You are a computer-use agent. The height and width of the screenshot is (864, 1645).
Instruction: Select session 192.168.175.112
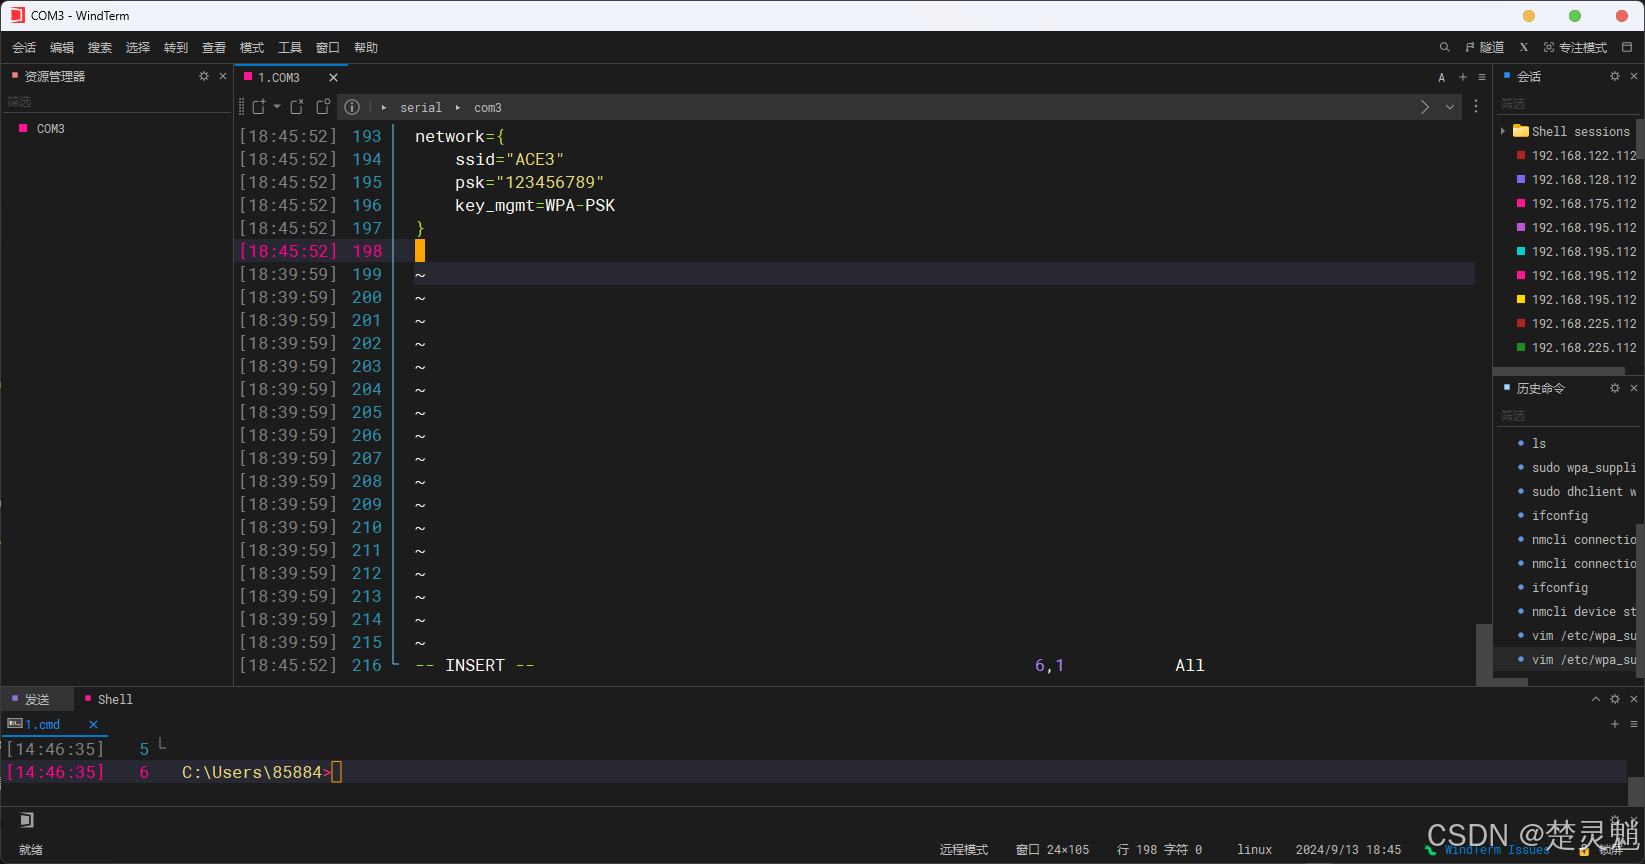1584,204
